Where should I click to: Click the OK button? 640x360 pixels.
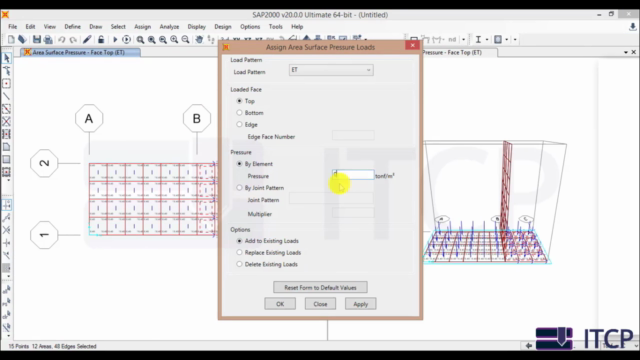click(280, 304)
